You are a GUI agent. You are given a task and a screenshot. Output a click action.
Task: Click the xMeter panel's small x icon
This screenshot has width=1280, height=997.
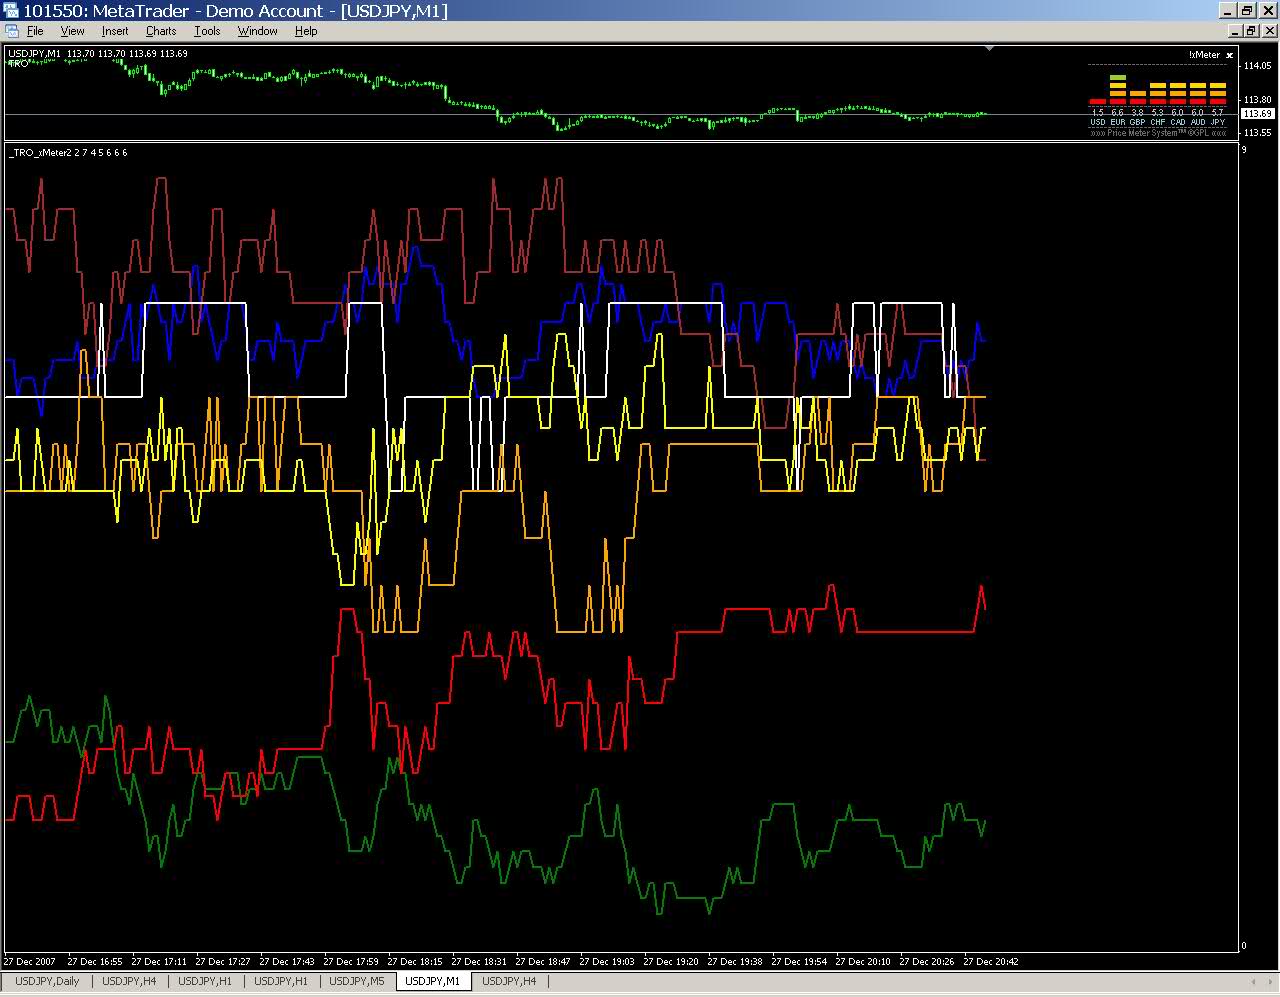point(1230,55)
